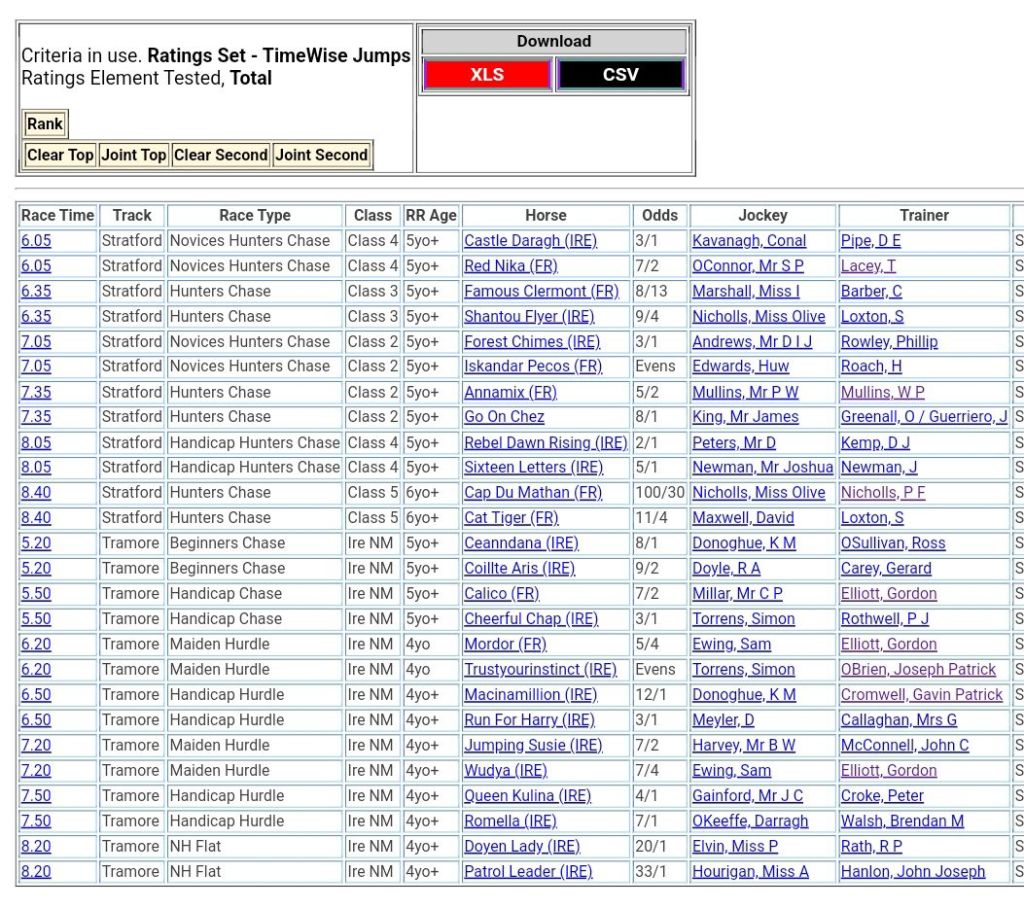1024x908 pixels.
Task: Open horse Trustyourinstinct (IRE)
Action: [540, 669]
